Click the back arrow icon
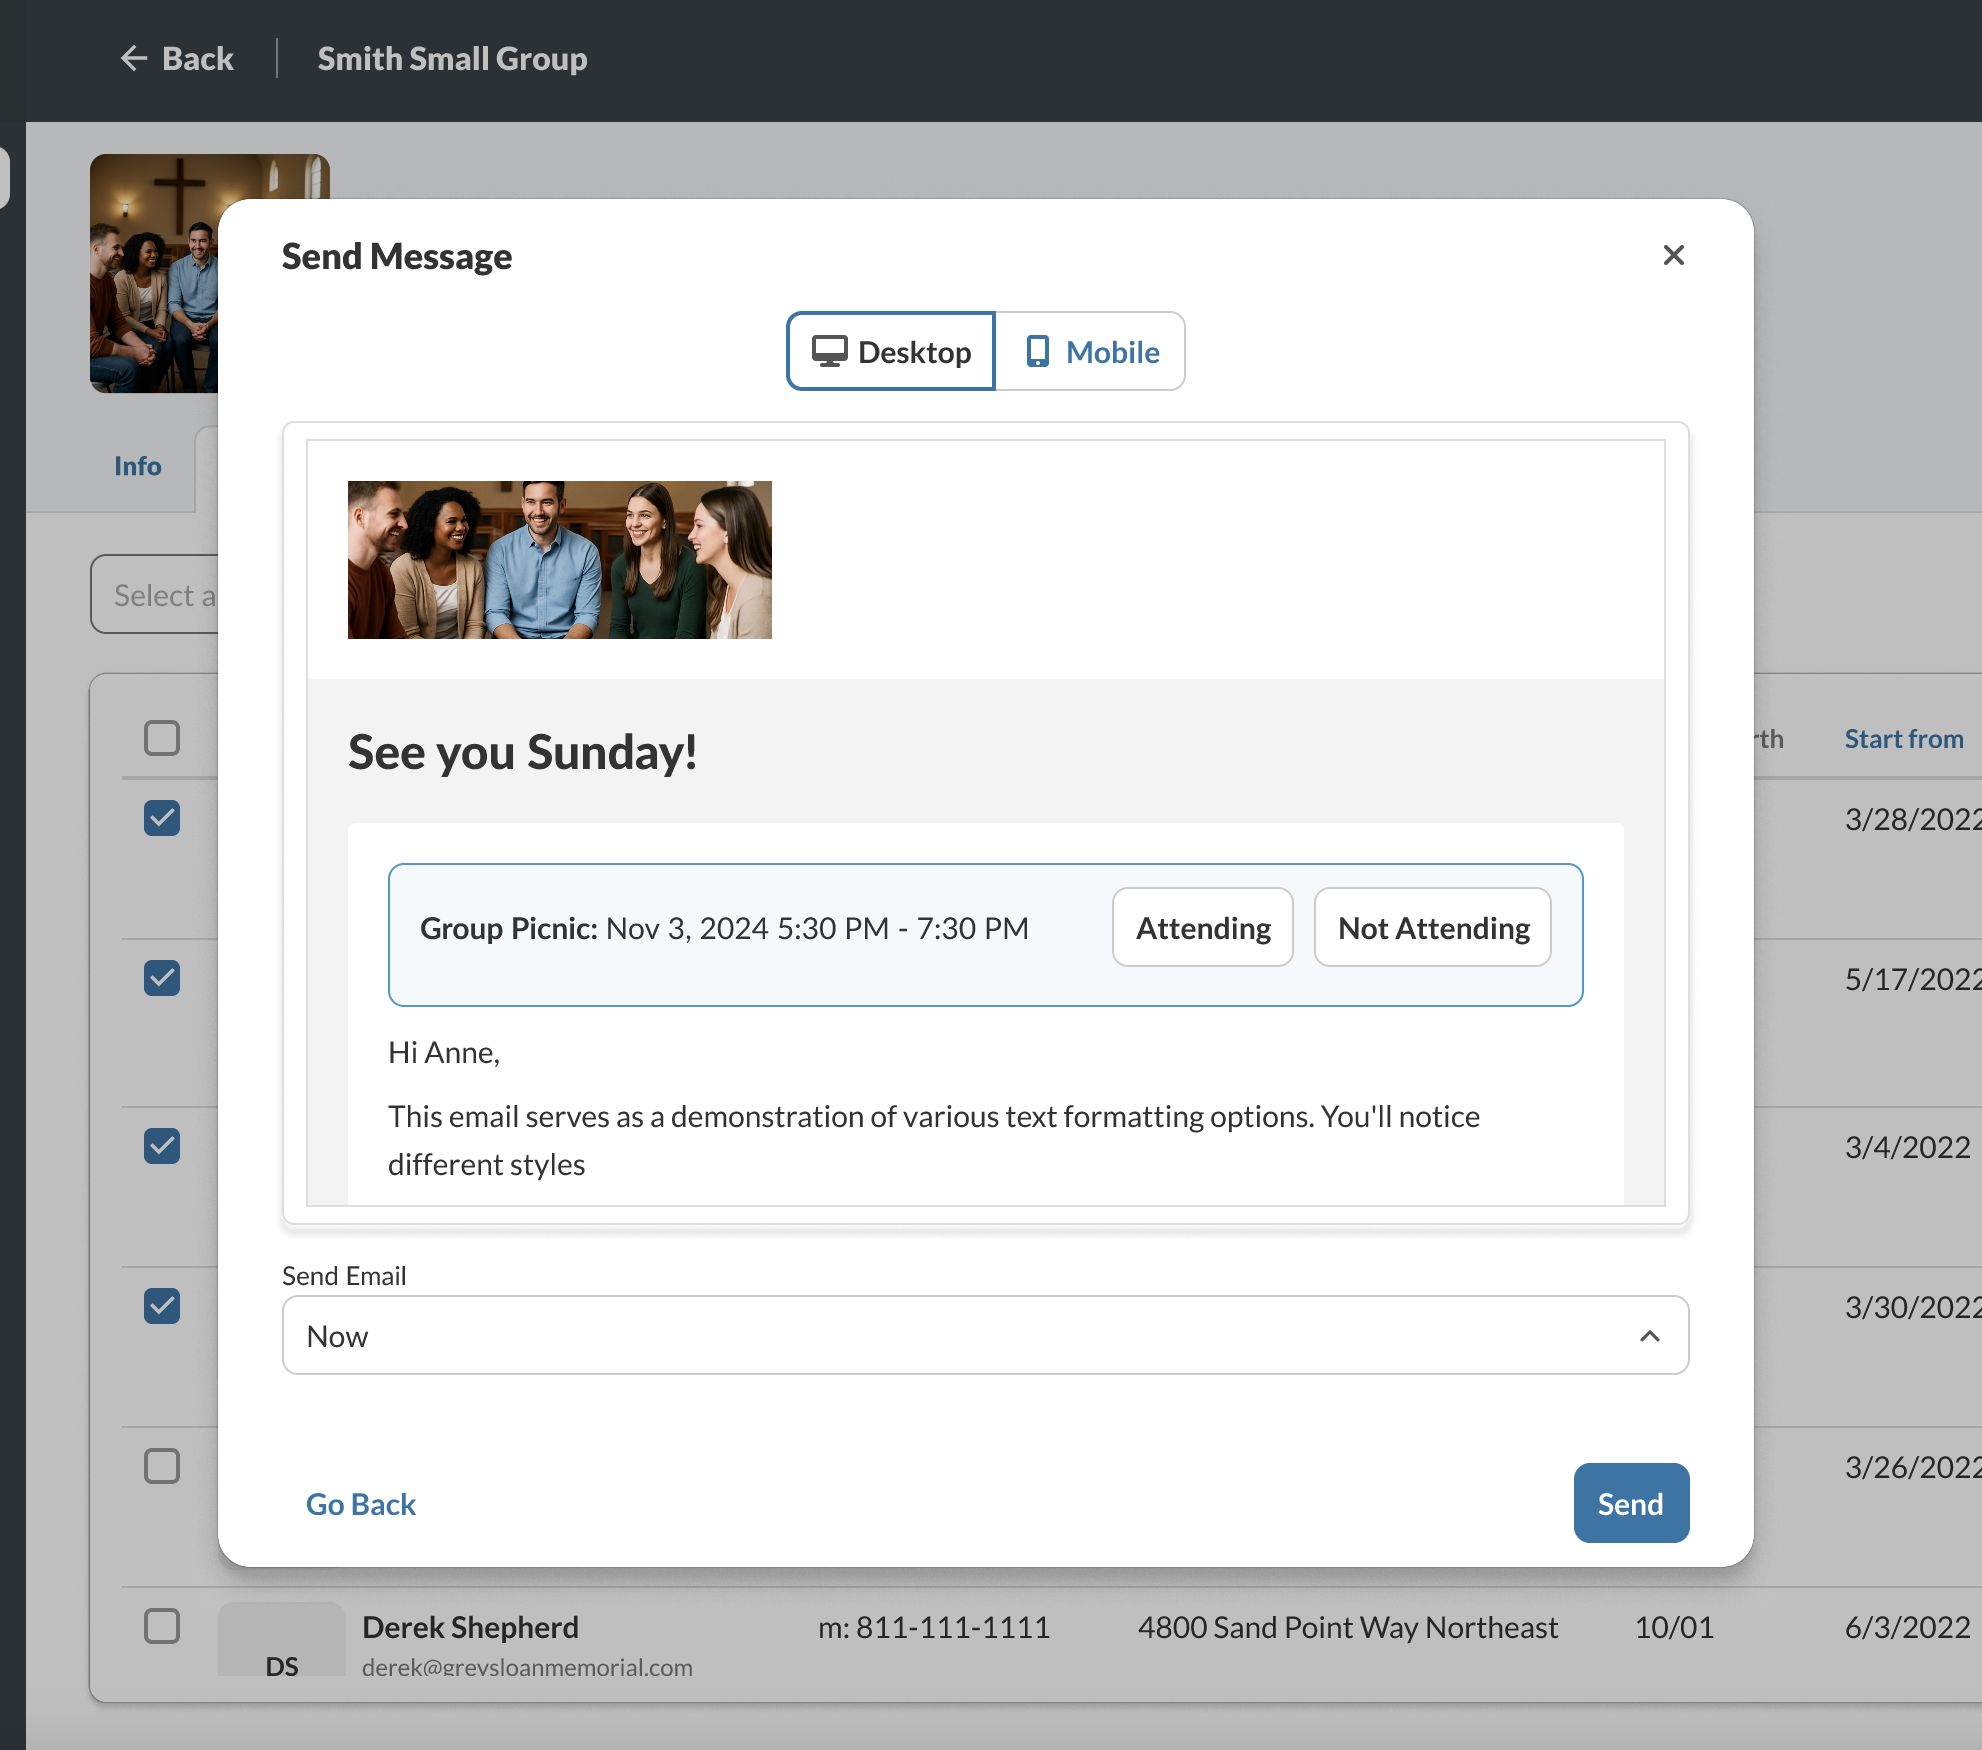The height and width of the screenshot is (1750, 1982). [134, 59]
